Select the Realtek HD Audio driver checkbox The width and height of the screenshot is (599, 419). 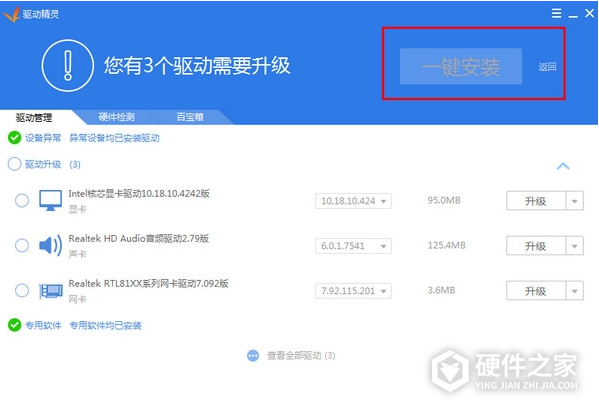pyautogui.click(x=22, y=245)
